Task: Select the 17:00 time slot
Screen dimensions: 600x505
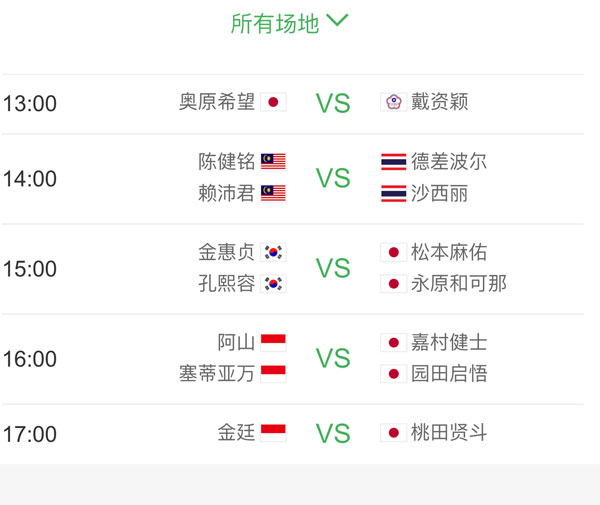Action: click(30, 434)
